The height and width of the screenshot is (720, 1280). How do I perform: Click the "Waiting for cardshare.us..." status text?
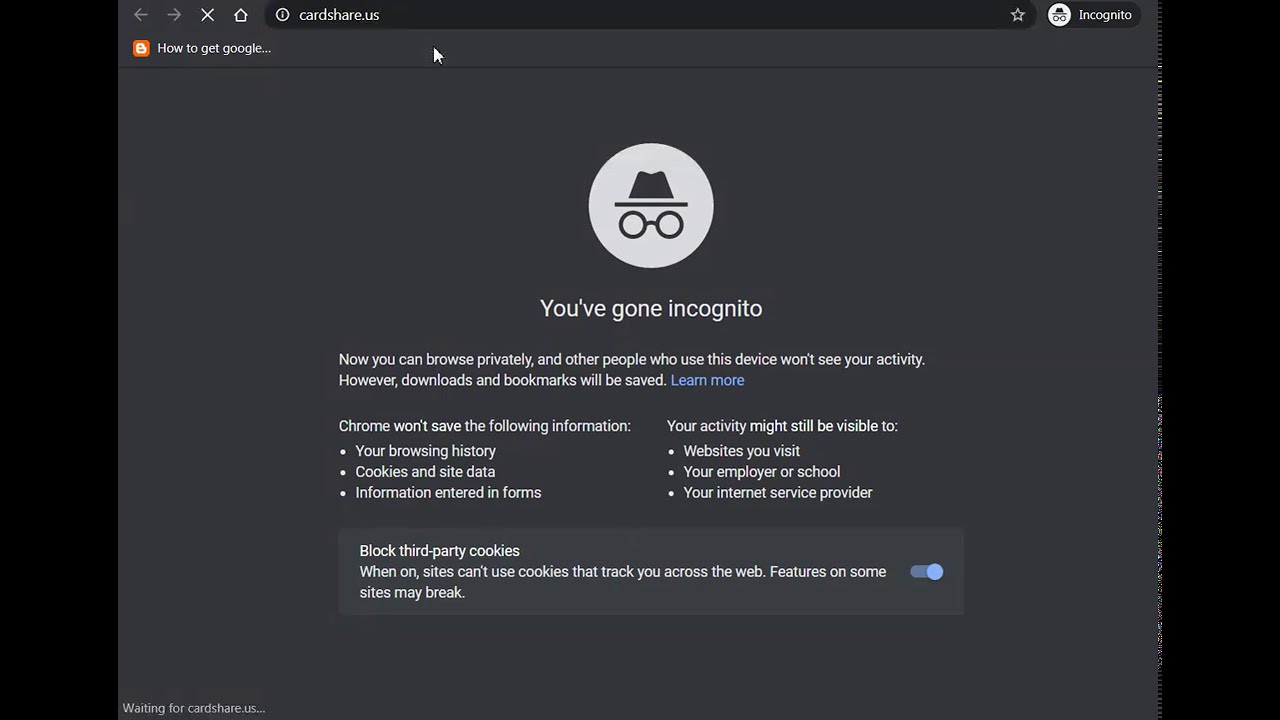(194, 708)
